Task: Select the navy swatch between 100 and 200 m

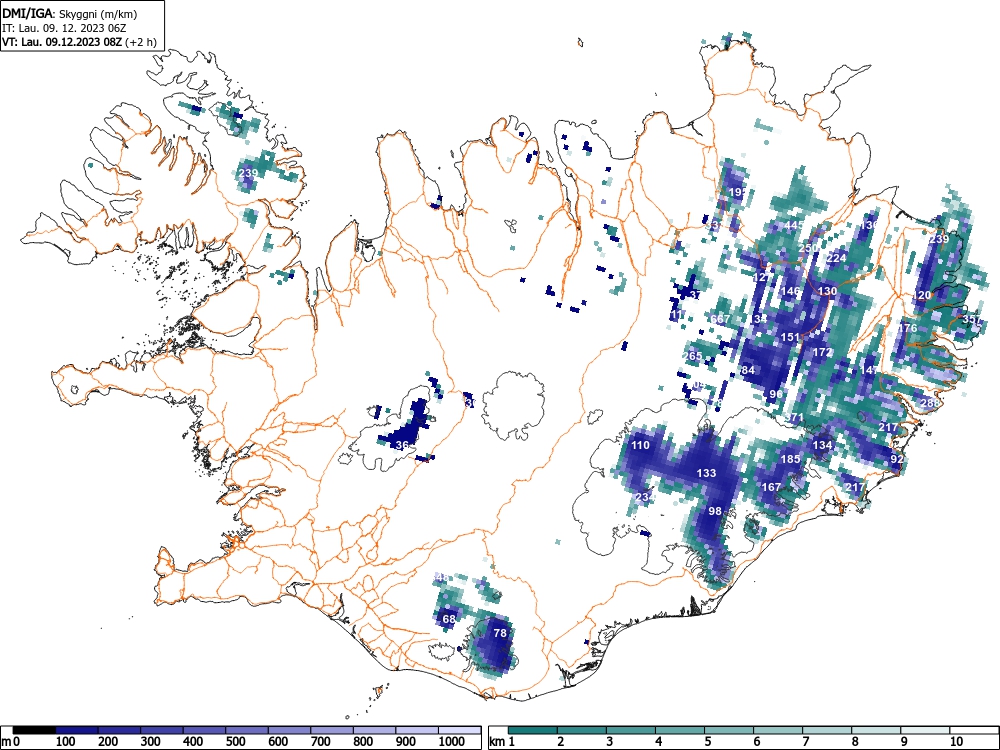Action: 77,729
